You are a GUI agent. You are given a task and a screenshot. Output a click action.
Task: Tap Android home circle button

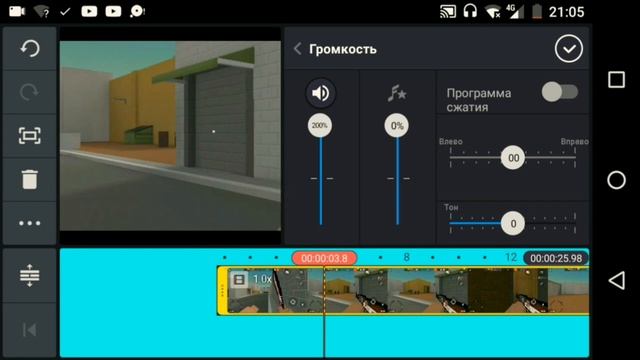[x=616, y=180]
